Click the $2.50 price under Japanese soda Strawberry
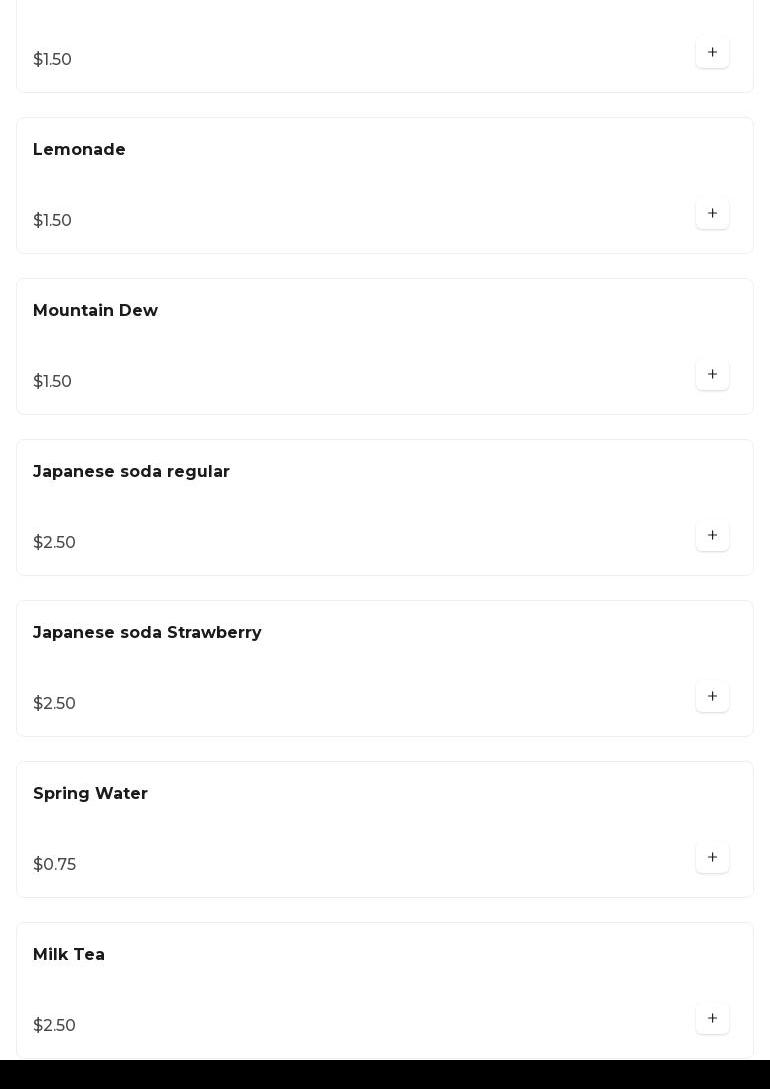Viewport: 770px width, 1089px height. click(x=54, y=704)
